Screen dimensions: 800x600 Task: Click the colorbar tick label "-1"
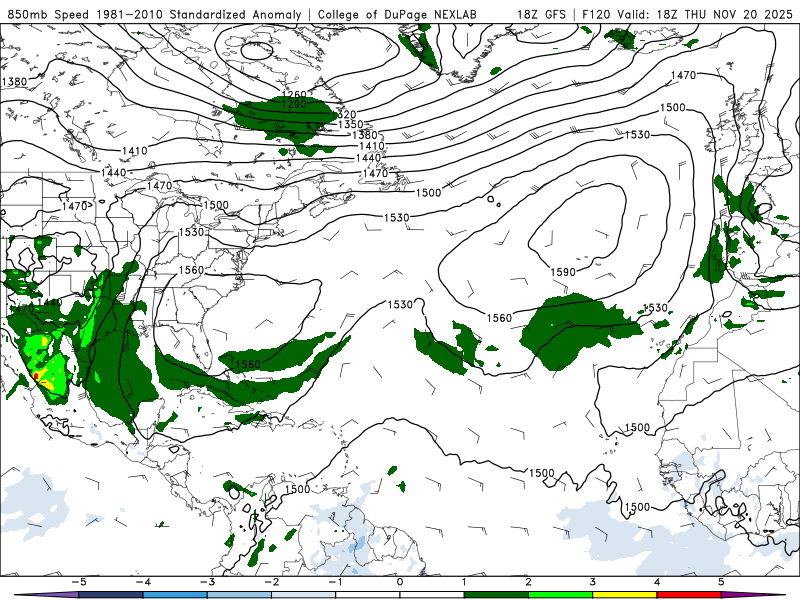(x=336, y=582)
